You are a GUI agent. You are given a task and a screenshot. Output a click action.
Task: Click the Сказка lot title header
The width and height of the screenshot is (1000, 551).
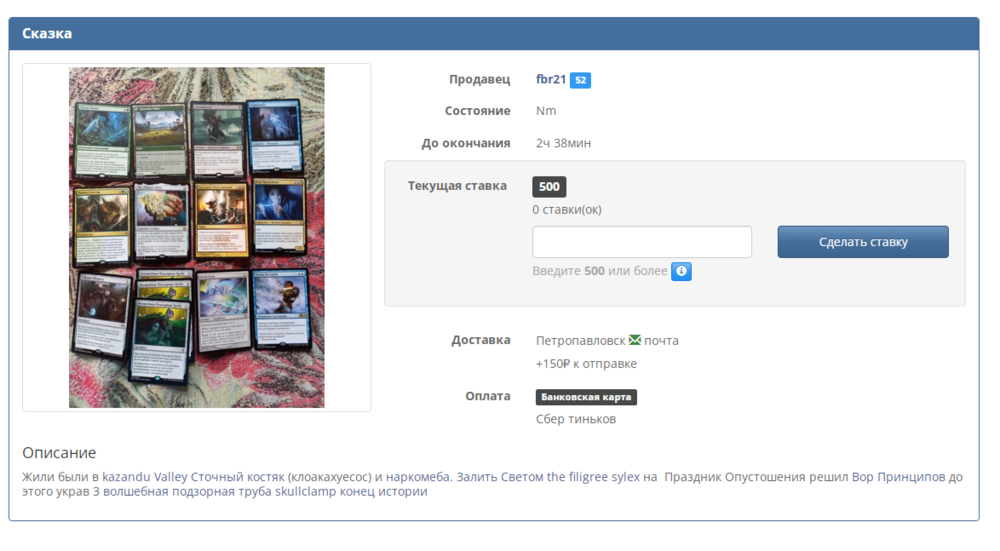47,33
